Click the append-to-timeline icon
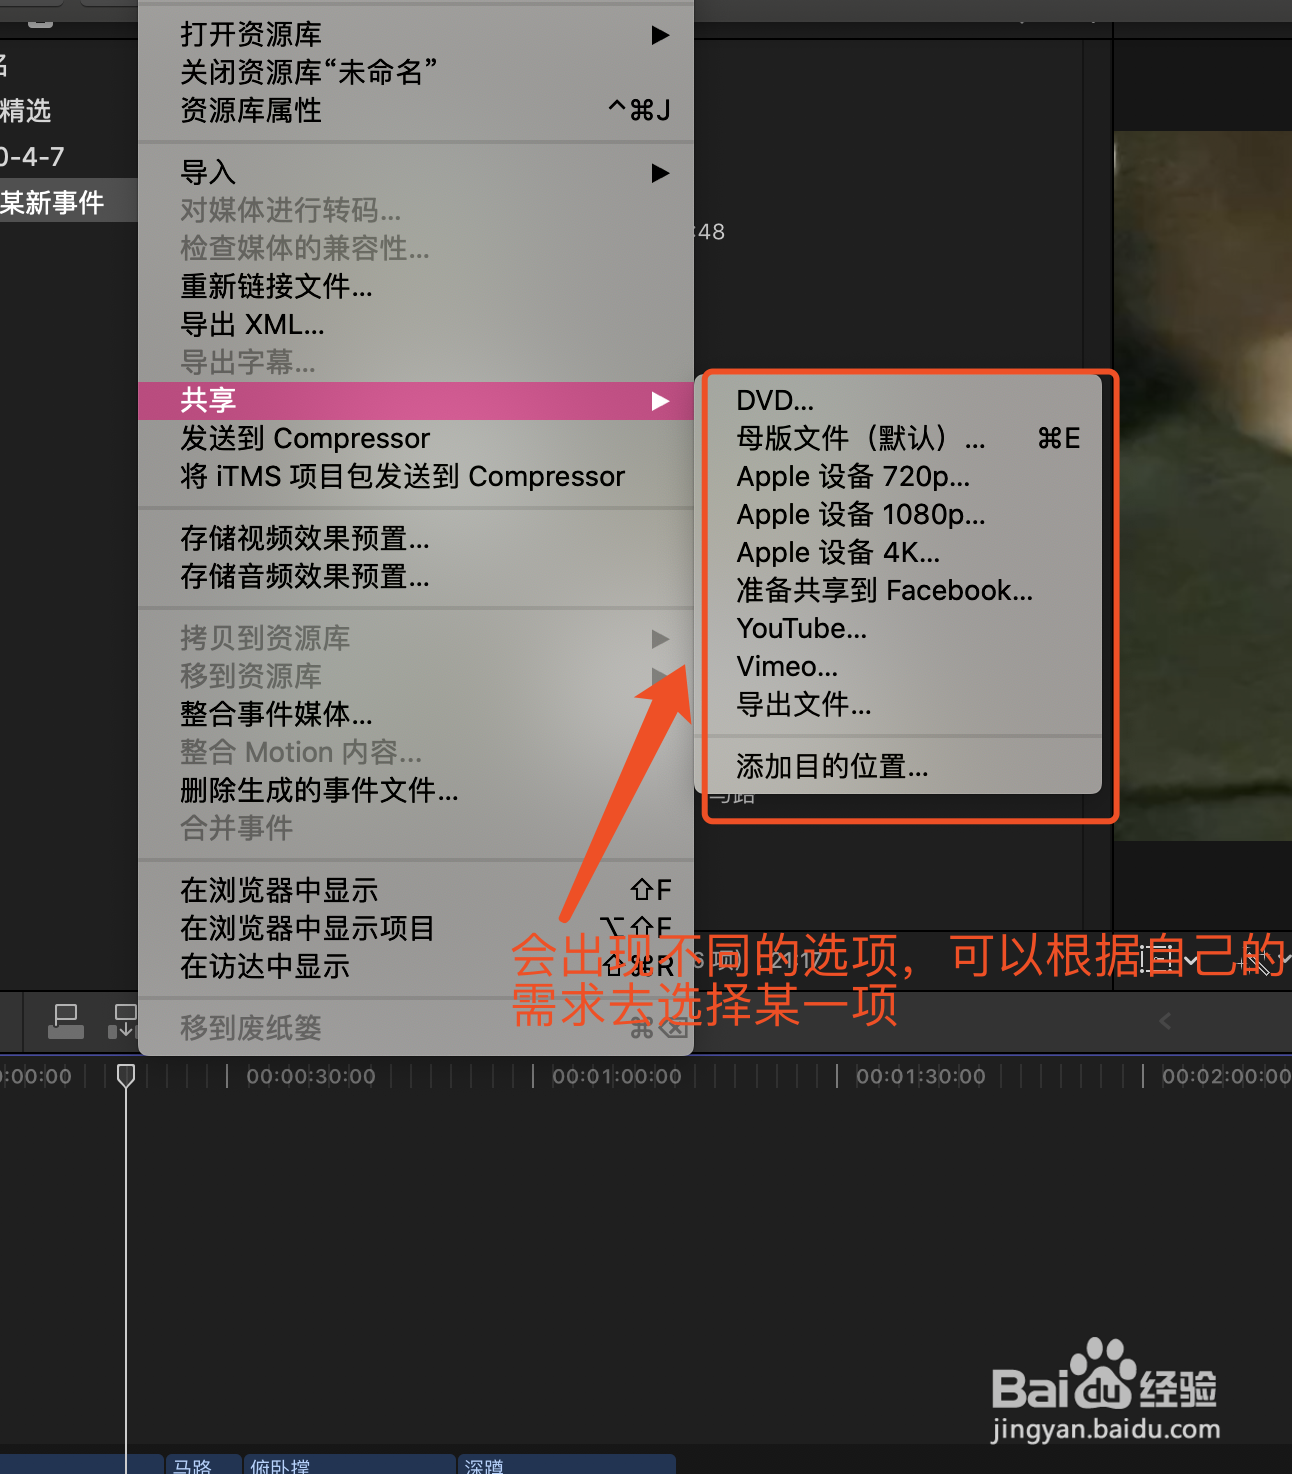Image resolution: width=1292 pixels, height=1474 pixels. pyautogui.click(x=125, y=1021)
